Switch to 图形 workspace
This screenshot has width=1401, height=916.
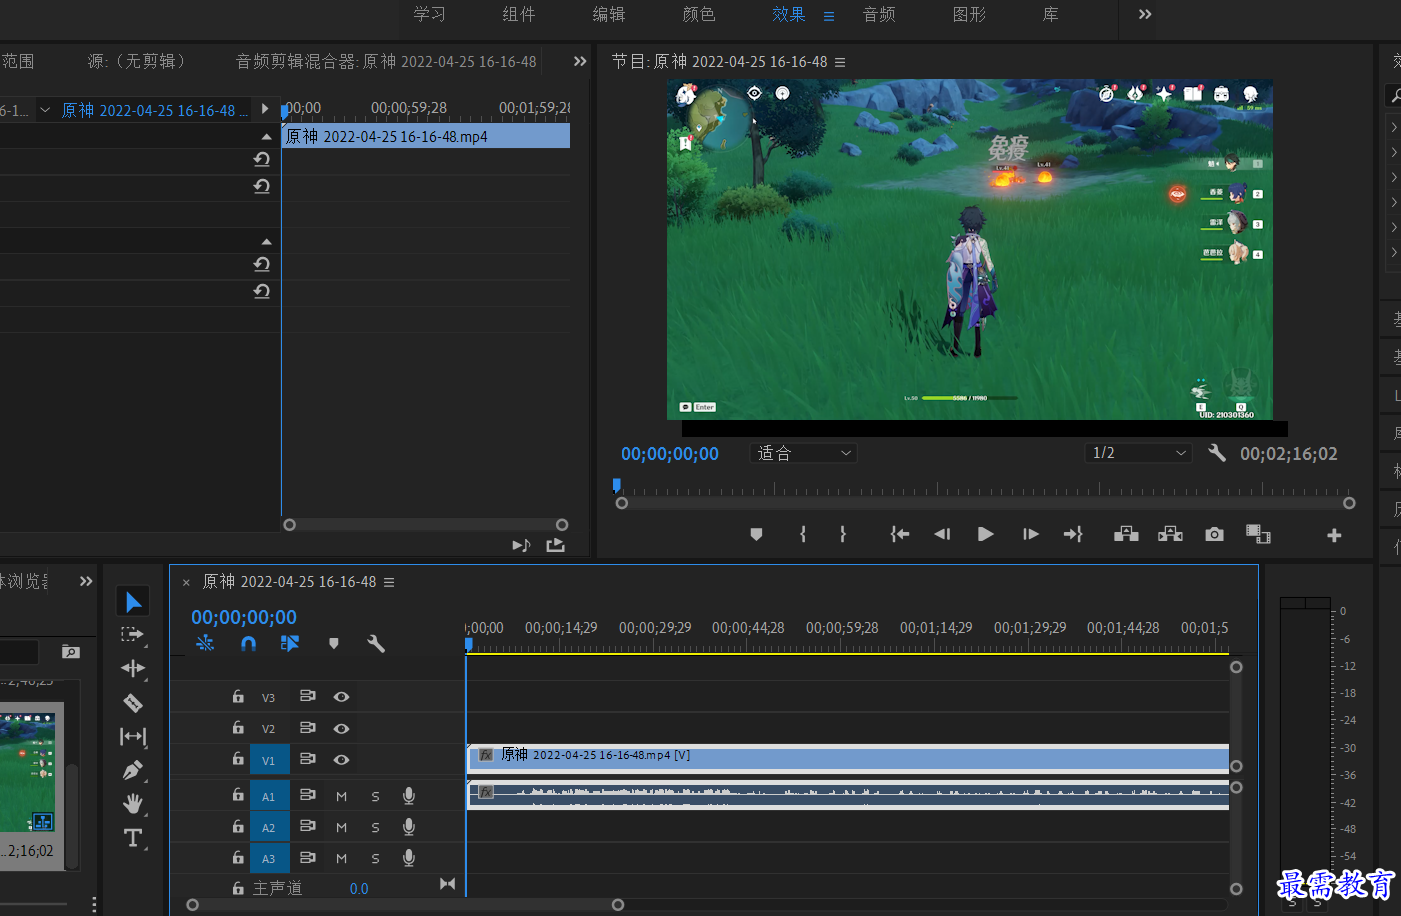[969, 14]
